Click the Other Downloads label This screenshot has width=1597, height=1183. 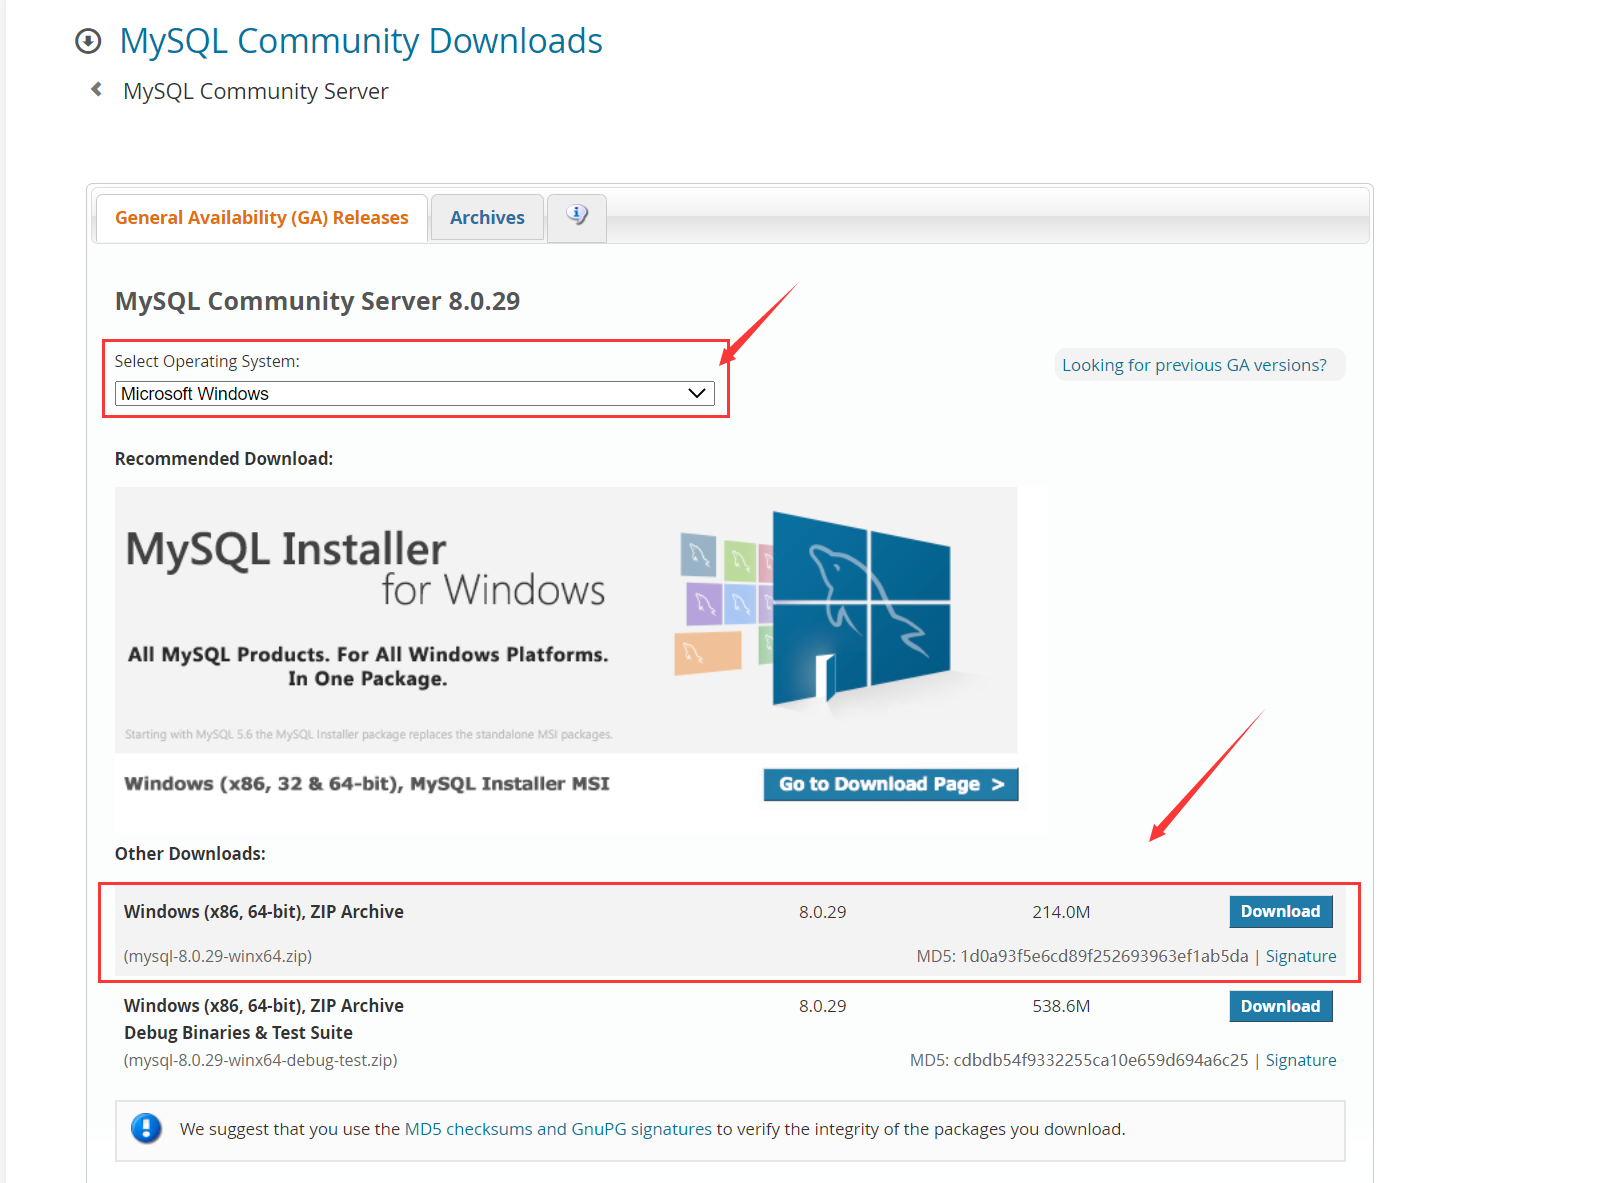190,854
